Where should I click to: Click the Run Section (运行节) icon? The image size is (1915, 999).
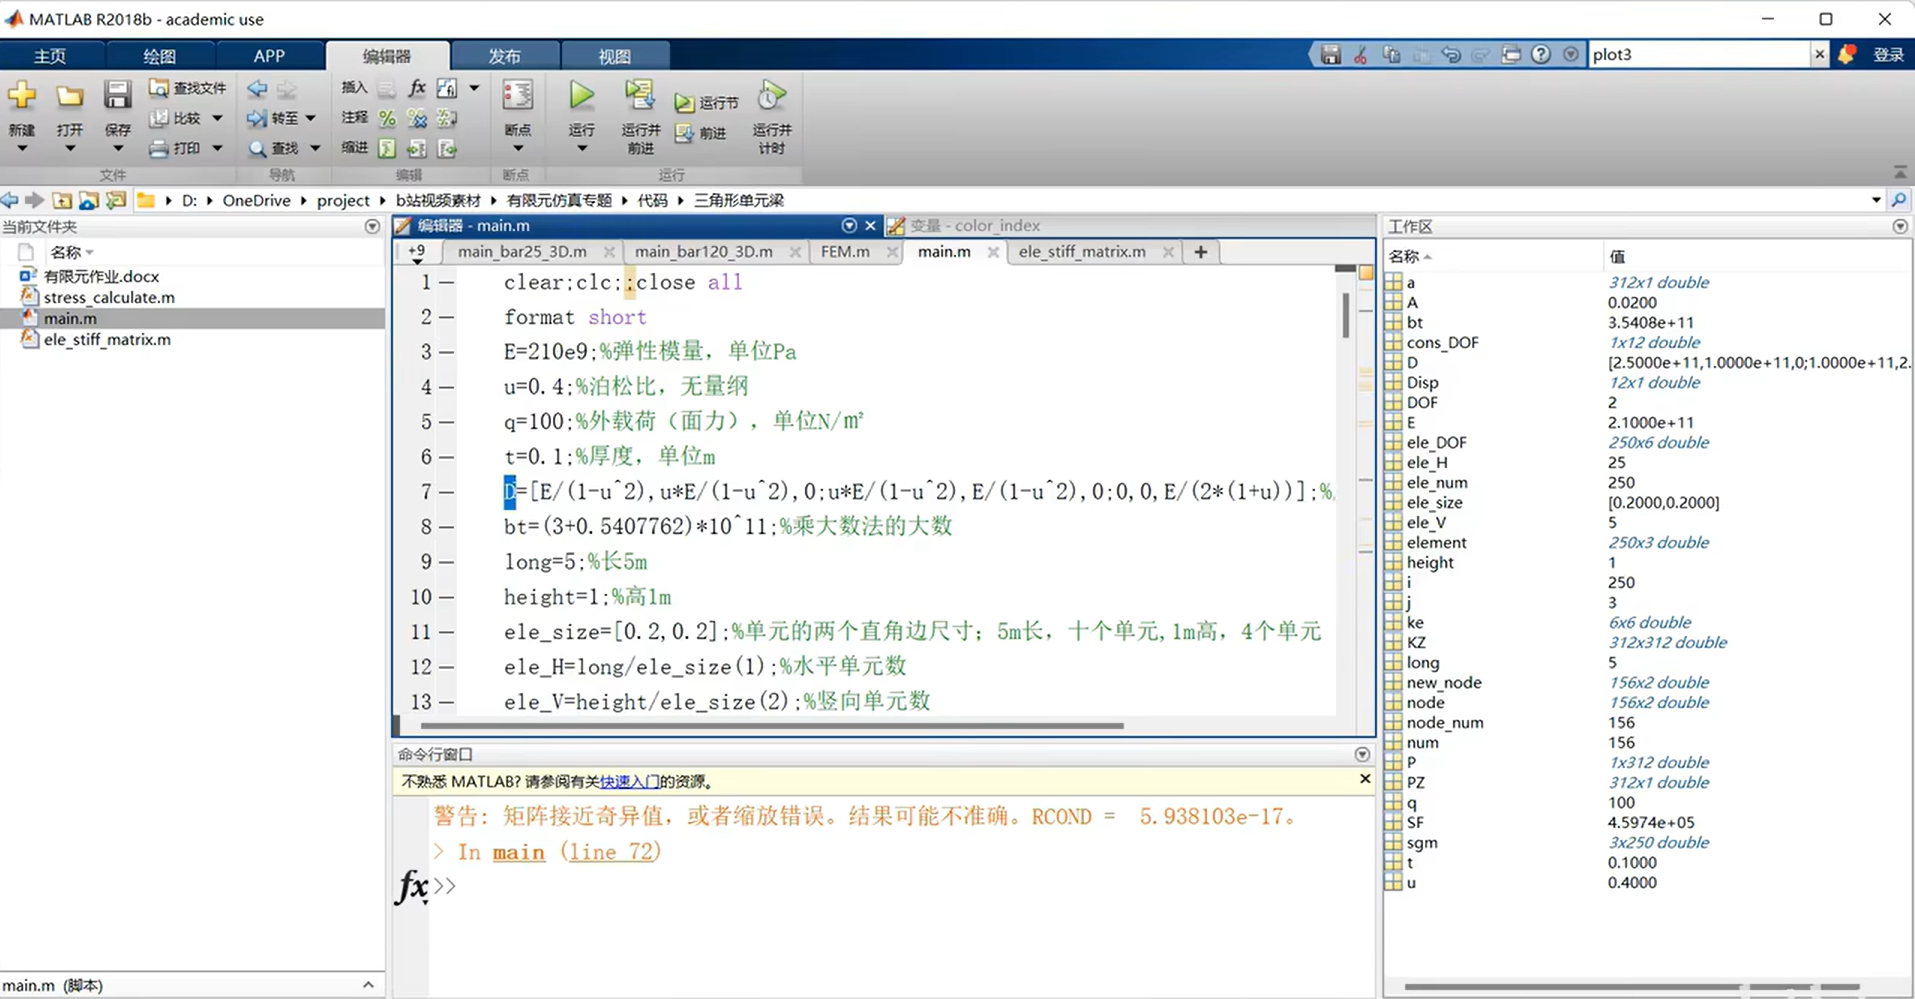tap(684, 102)
